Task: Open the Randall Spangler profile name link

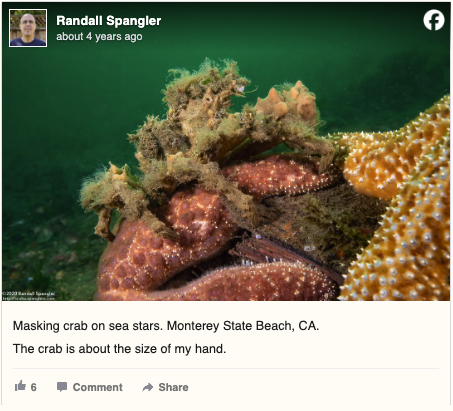Action: coord(109,21)
